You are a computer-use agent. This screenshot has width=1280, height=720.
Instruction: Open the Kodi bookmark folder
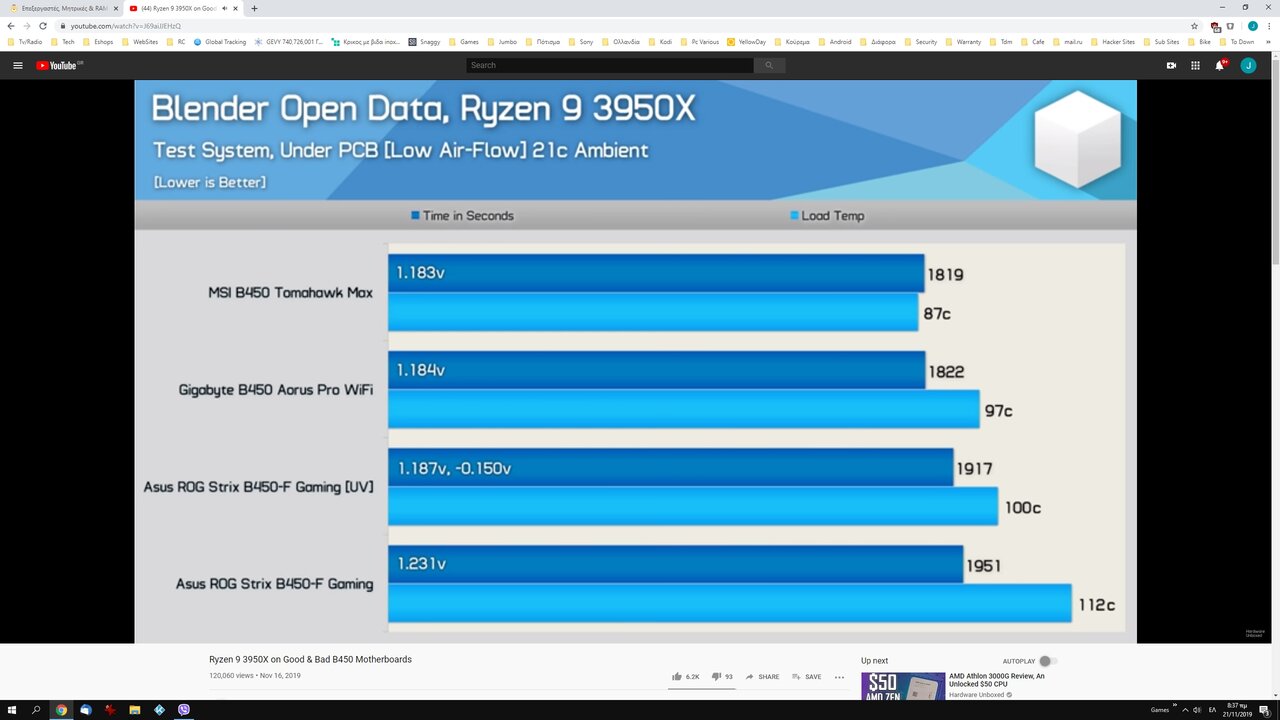[660, 42]
